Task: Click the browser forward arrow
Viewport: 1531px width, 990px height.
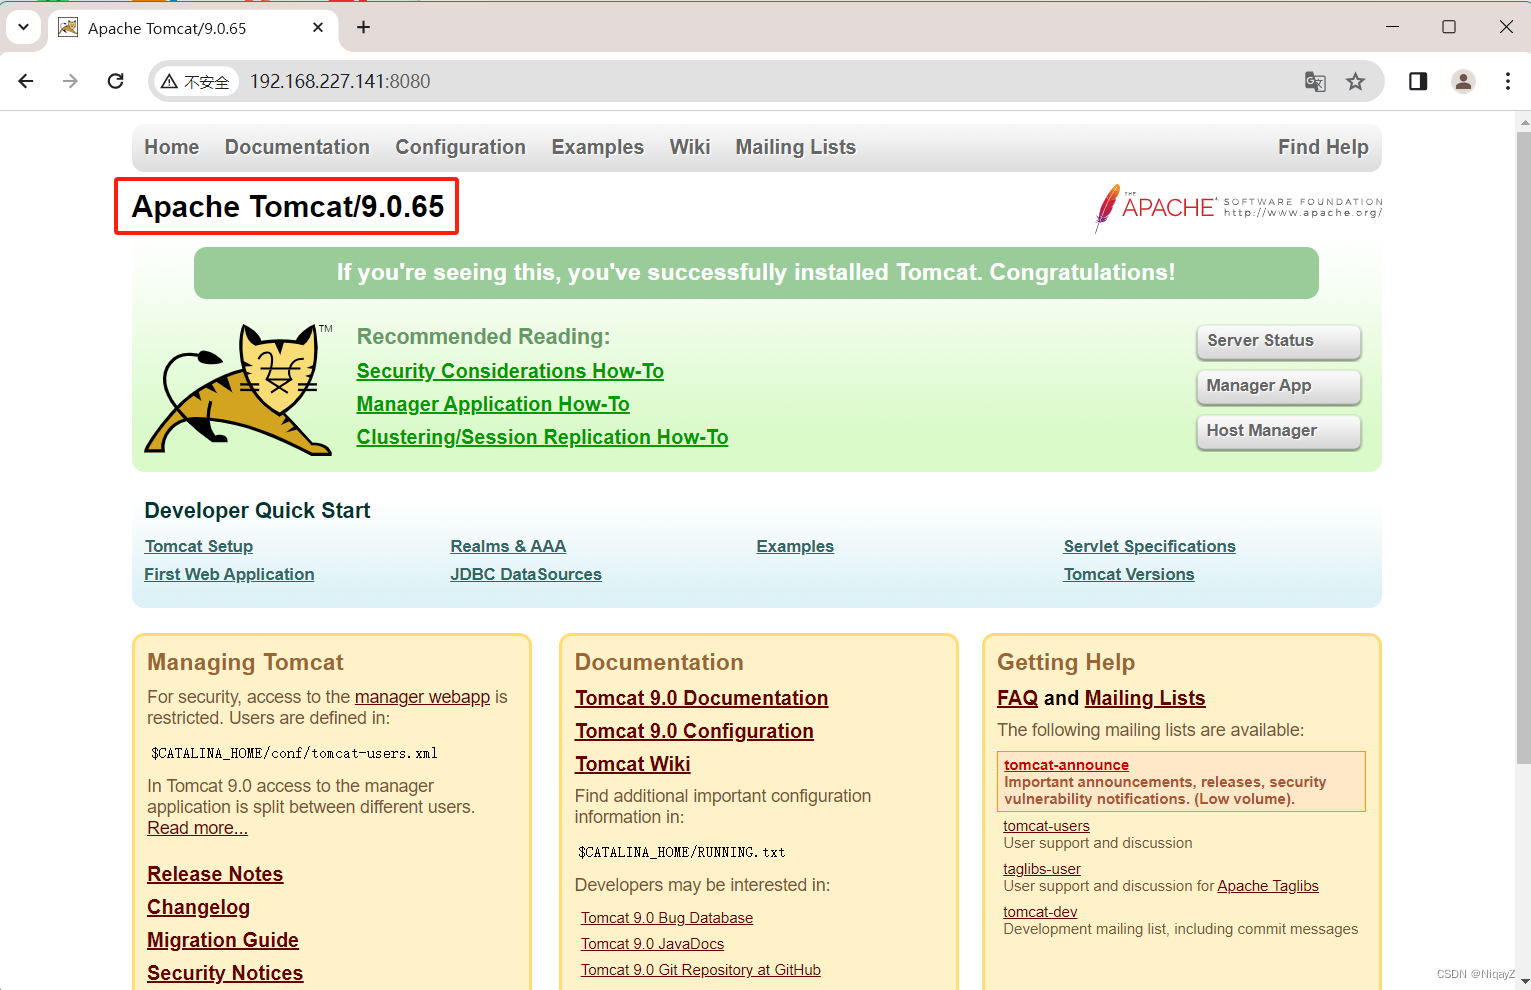Action: (70, 81)
